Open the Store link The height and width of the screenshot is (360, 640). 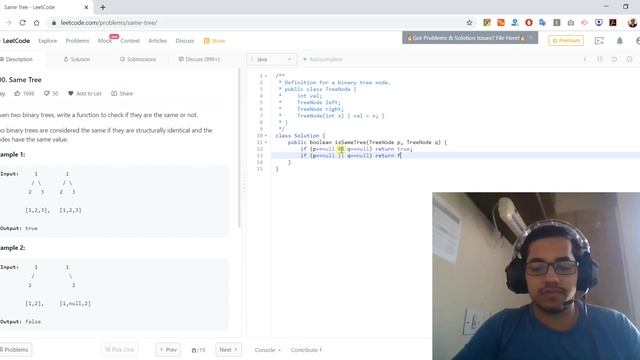[214, 41]
